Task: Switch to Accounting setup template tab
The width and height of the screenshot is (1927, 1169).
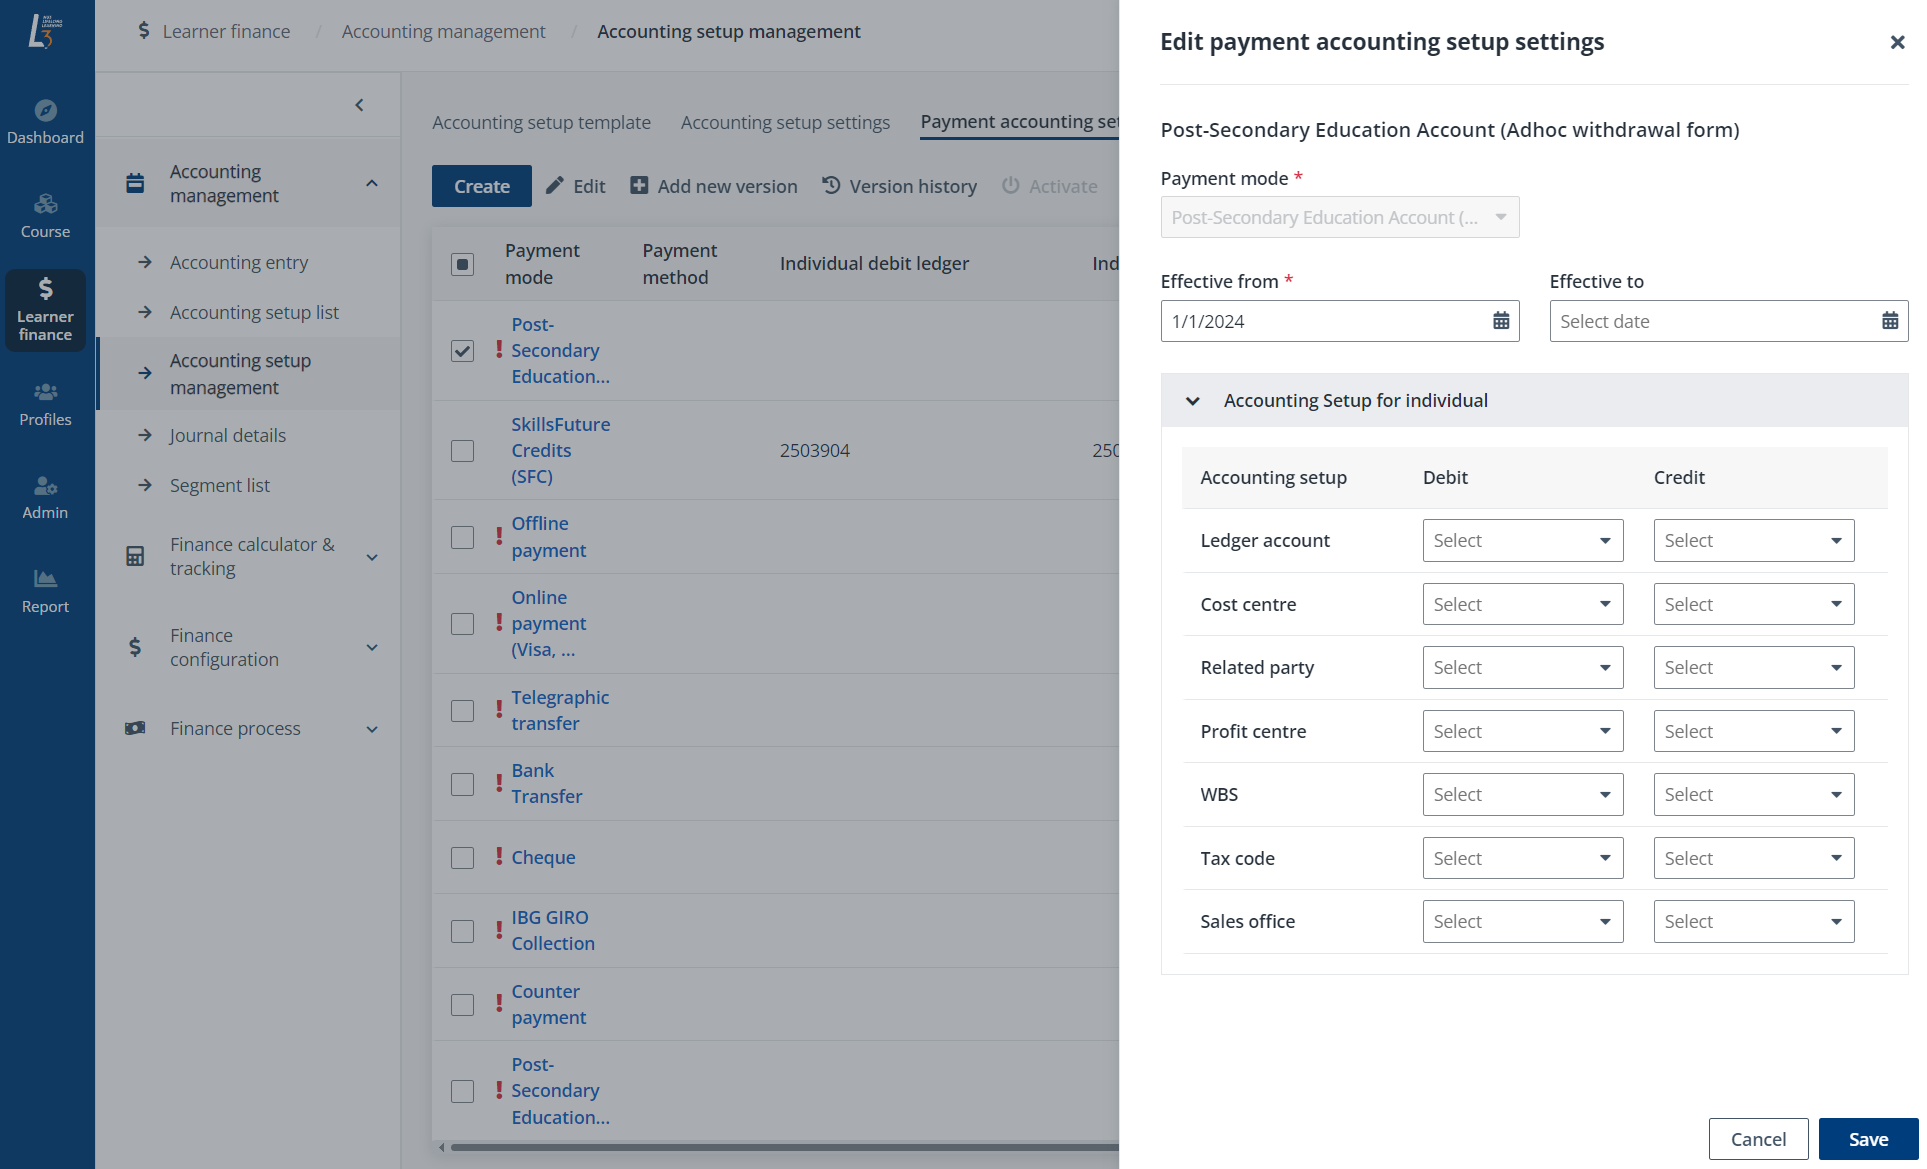Action: 541,122
